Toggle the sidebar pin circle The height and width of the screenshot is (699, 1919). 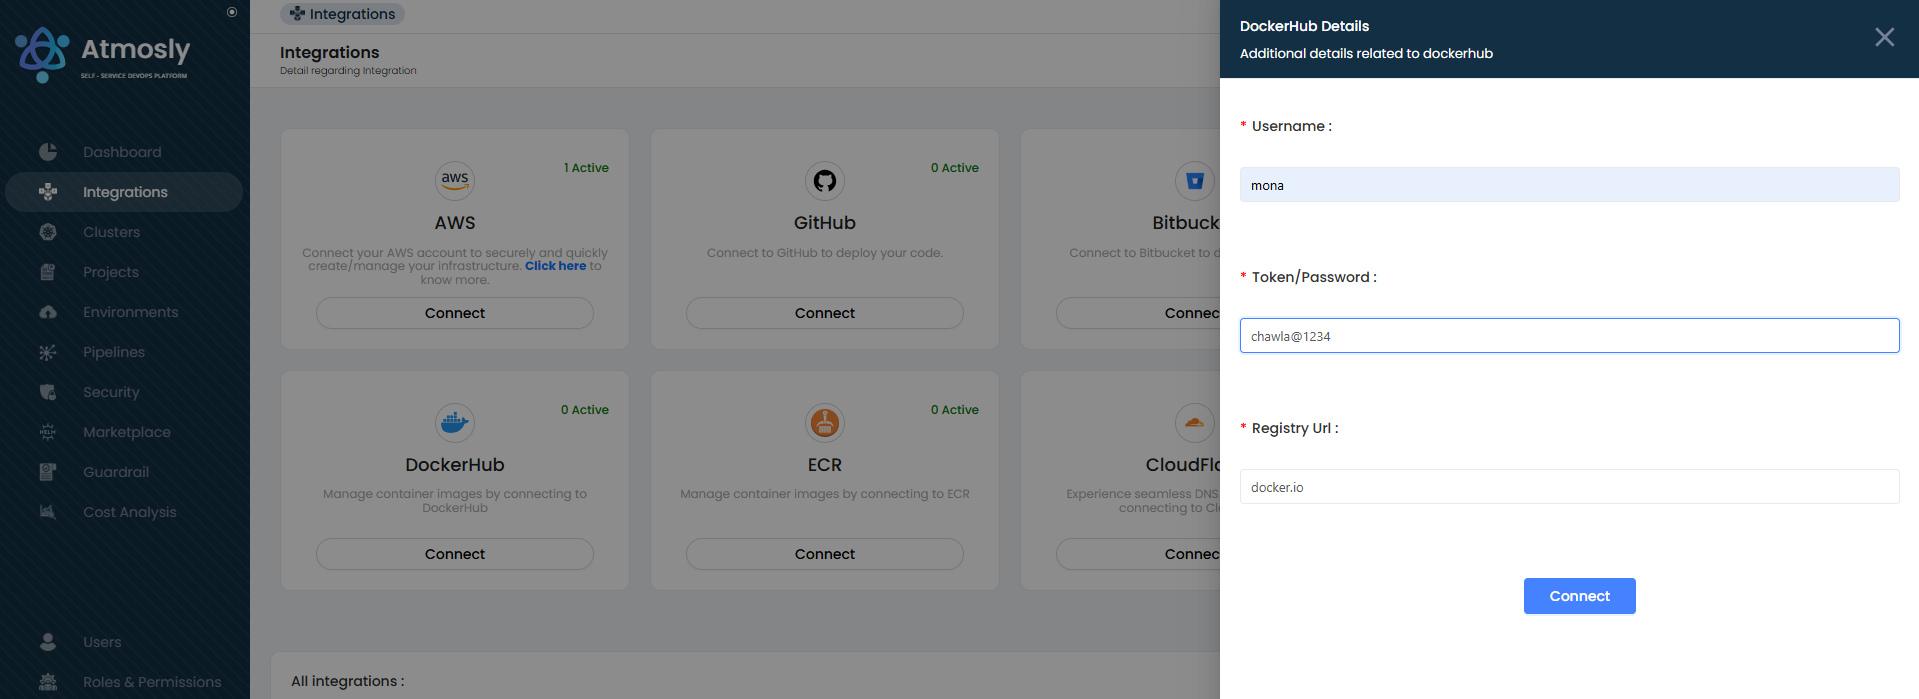coord(232,12)
